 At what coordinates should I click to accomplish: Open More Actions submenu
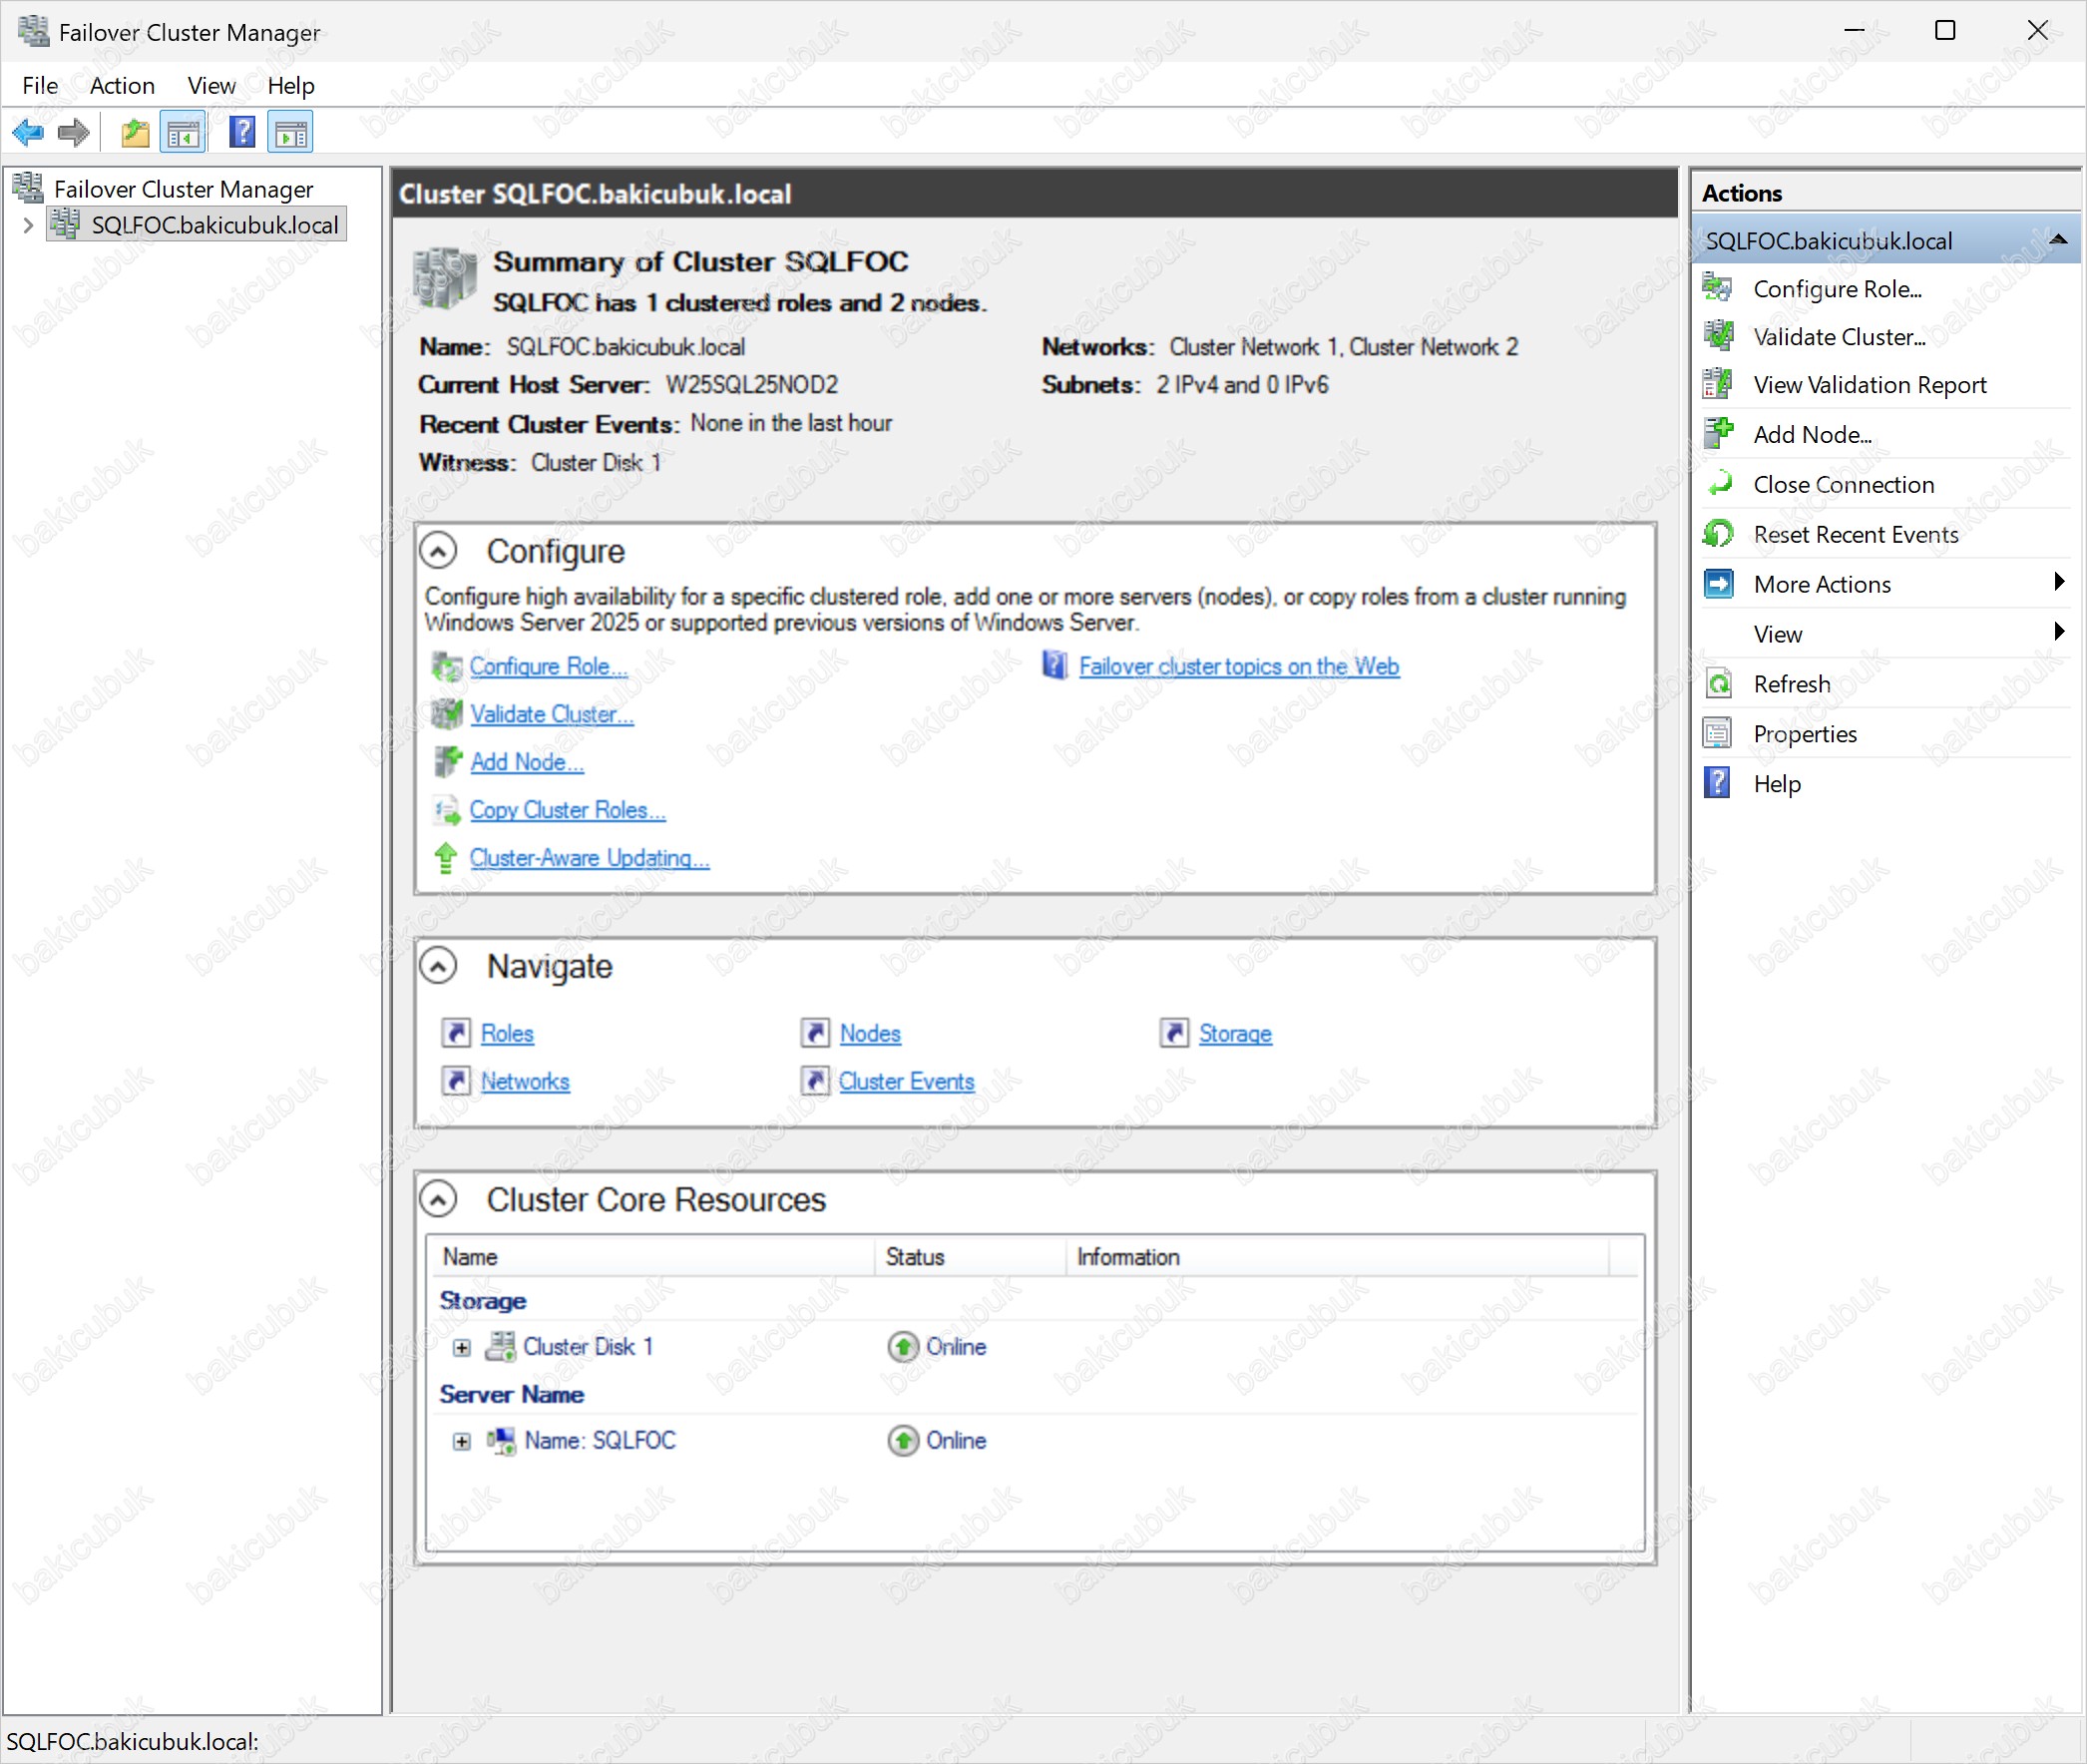[1822, 584]
